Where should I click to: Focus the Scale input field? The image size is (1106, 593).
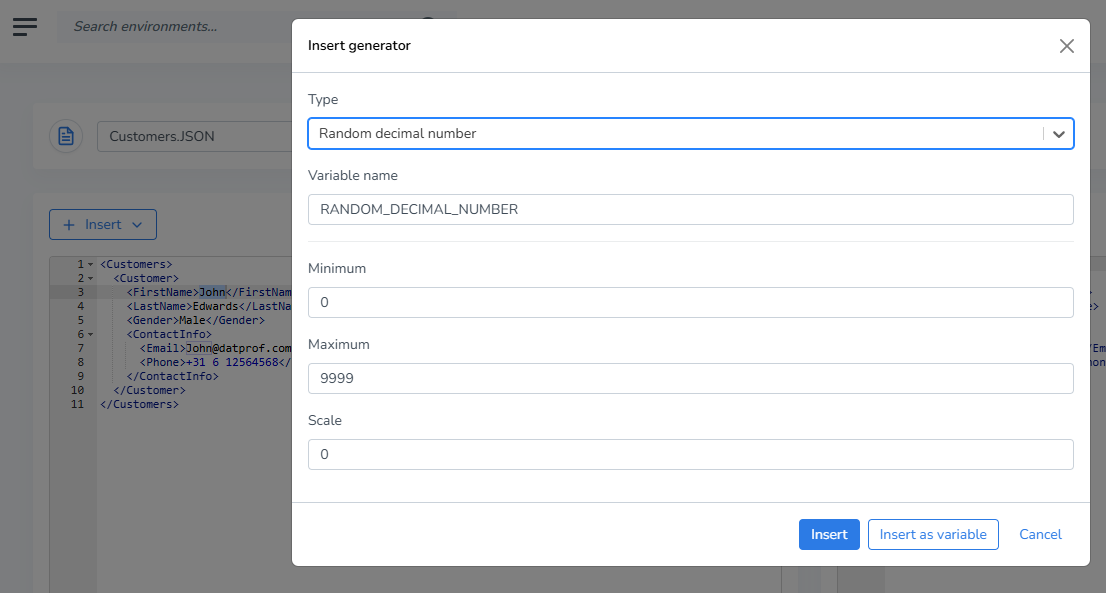pos(691,455)
